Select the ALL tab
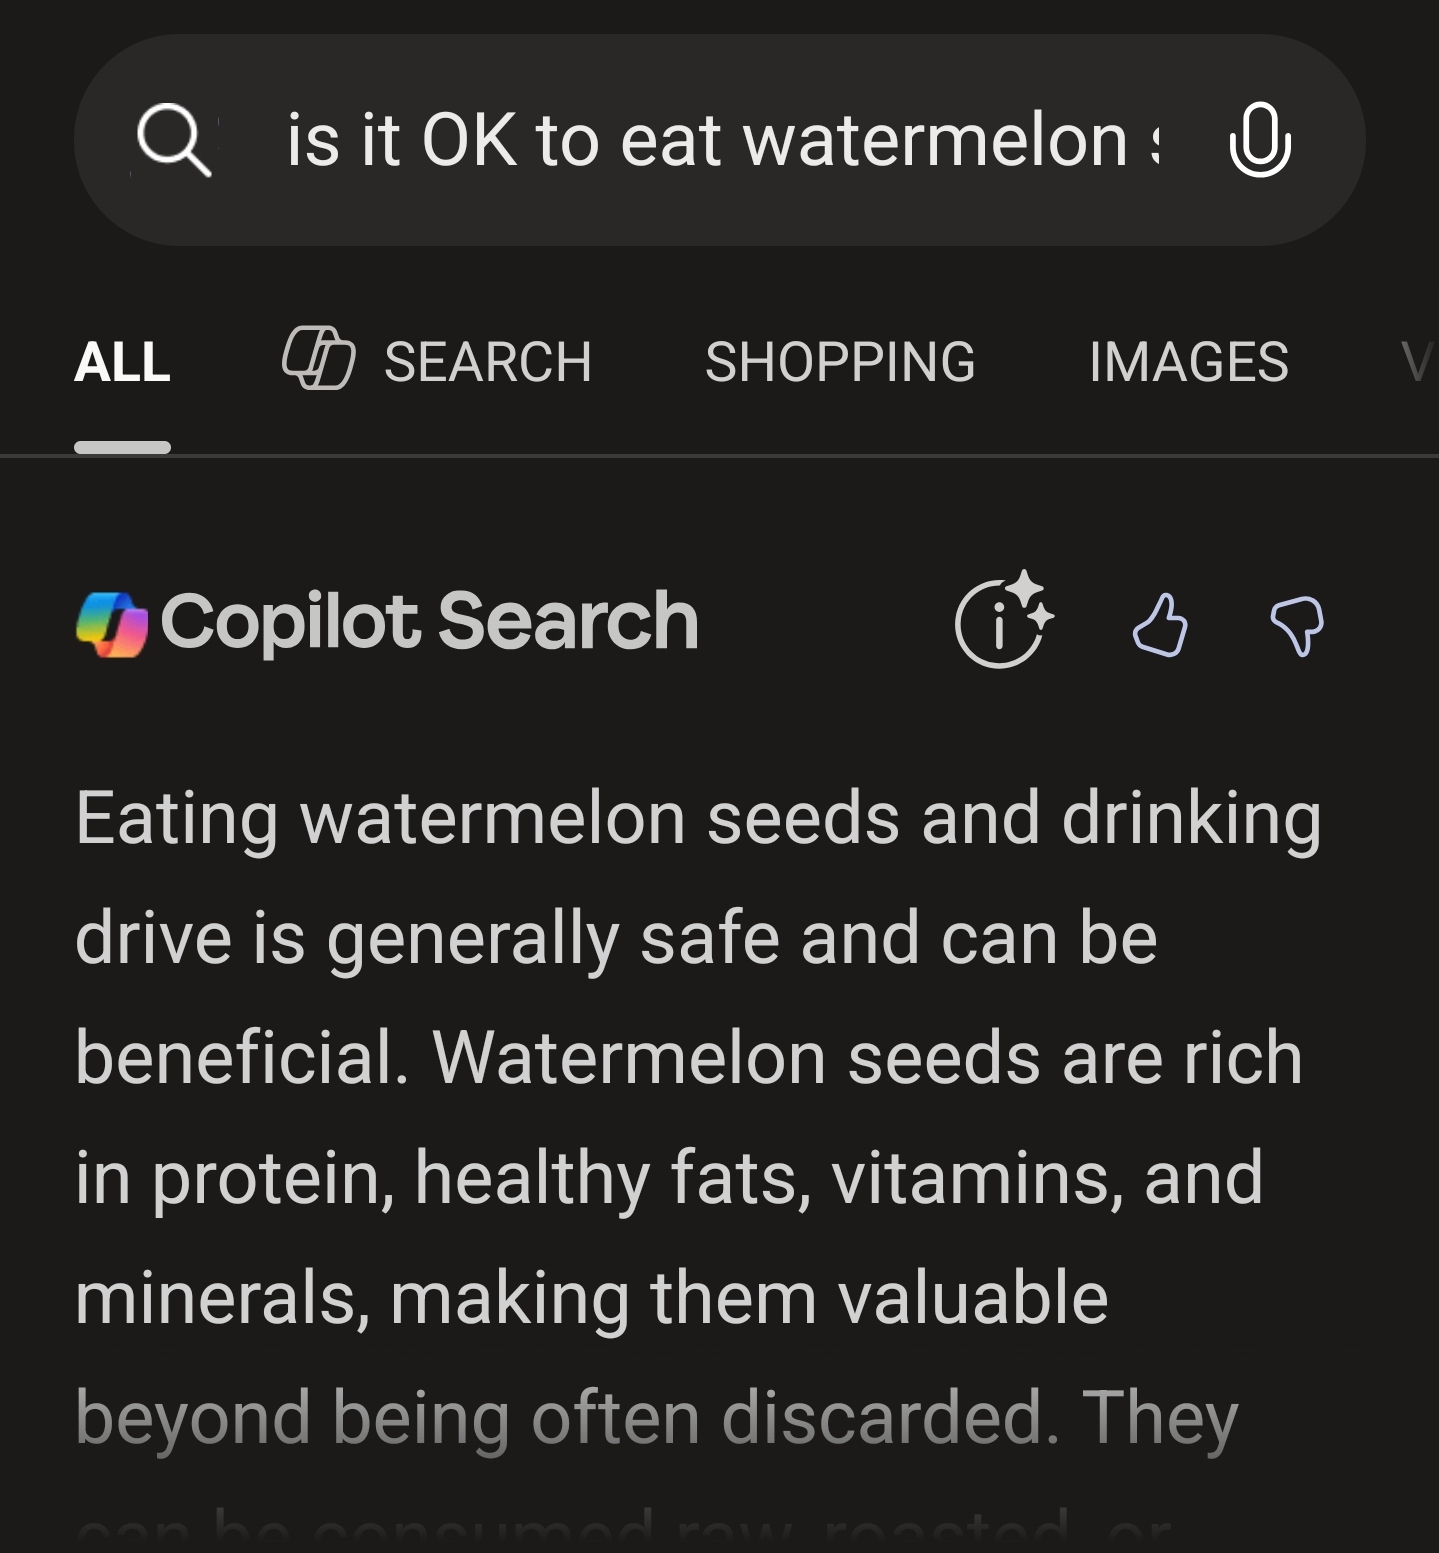Viewport: 1439px width, 1553px height. [x=122, y=362]
